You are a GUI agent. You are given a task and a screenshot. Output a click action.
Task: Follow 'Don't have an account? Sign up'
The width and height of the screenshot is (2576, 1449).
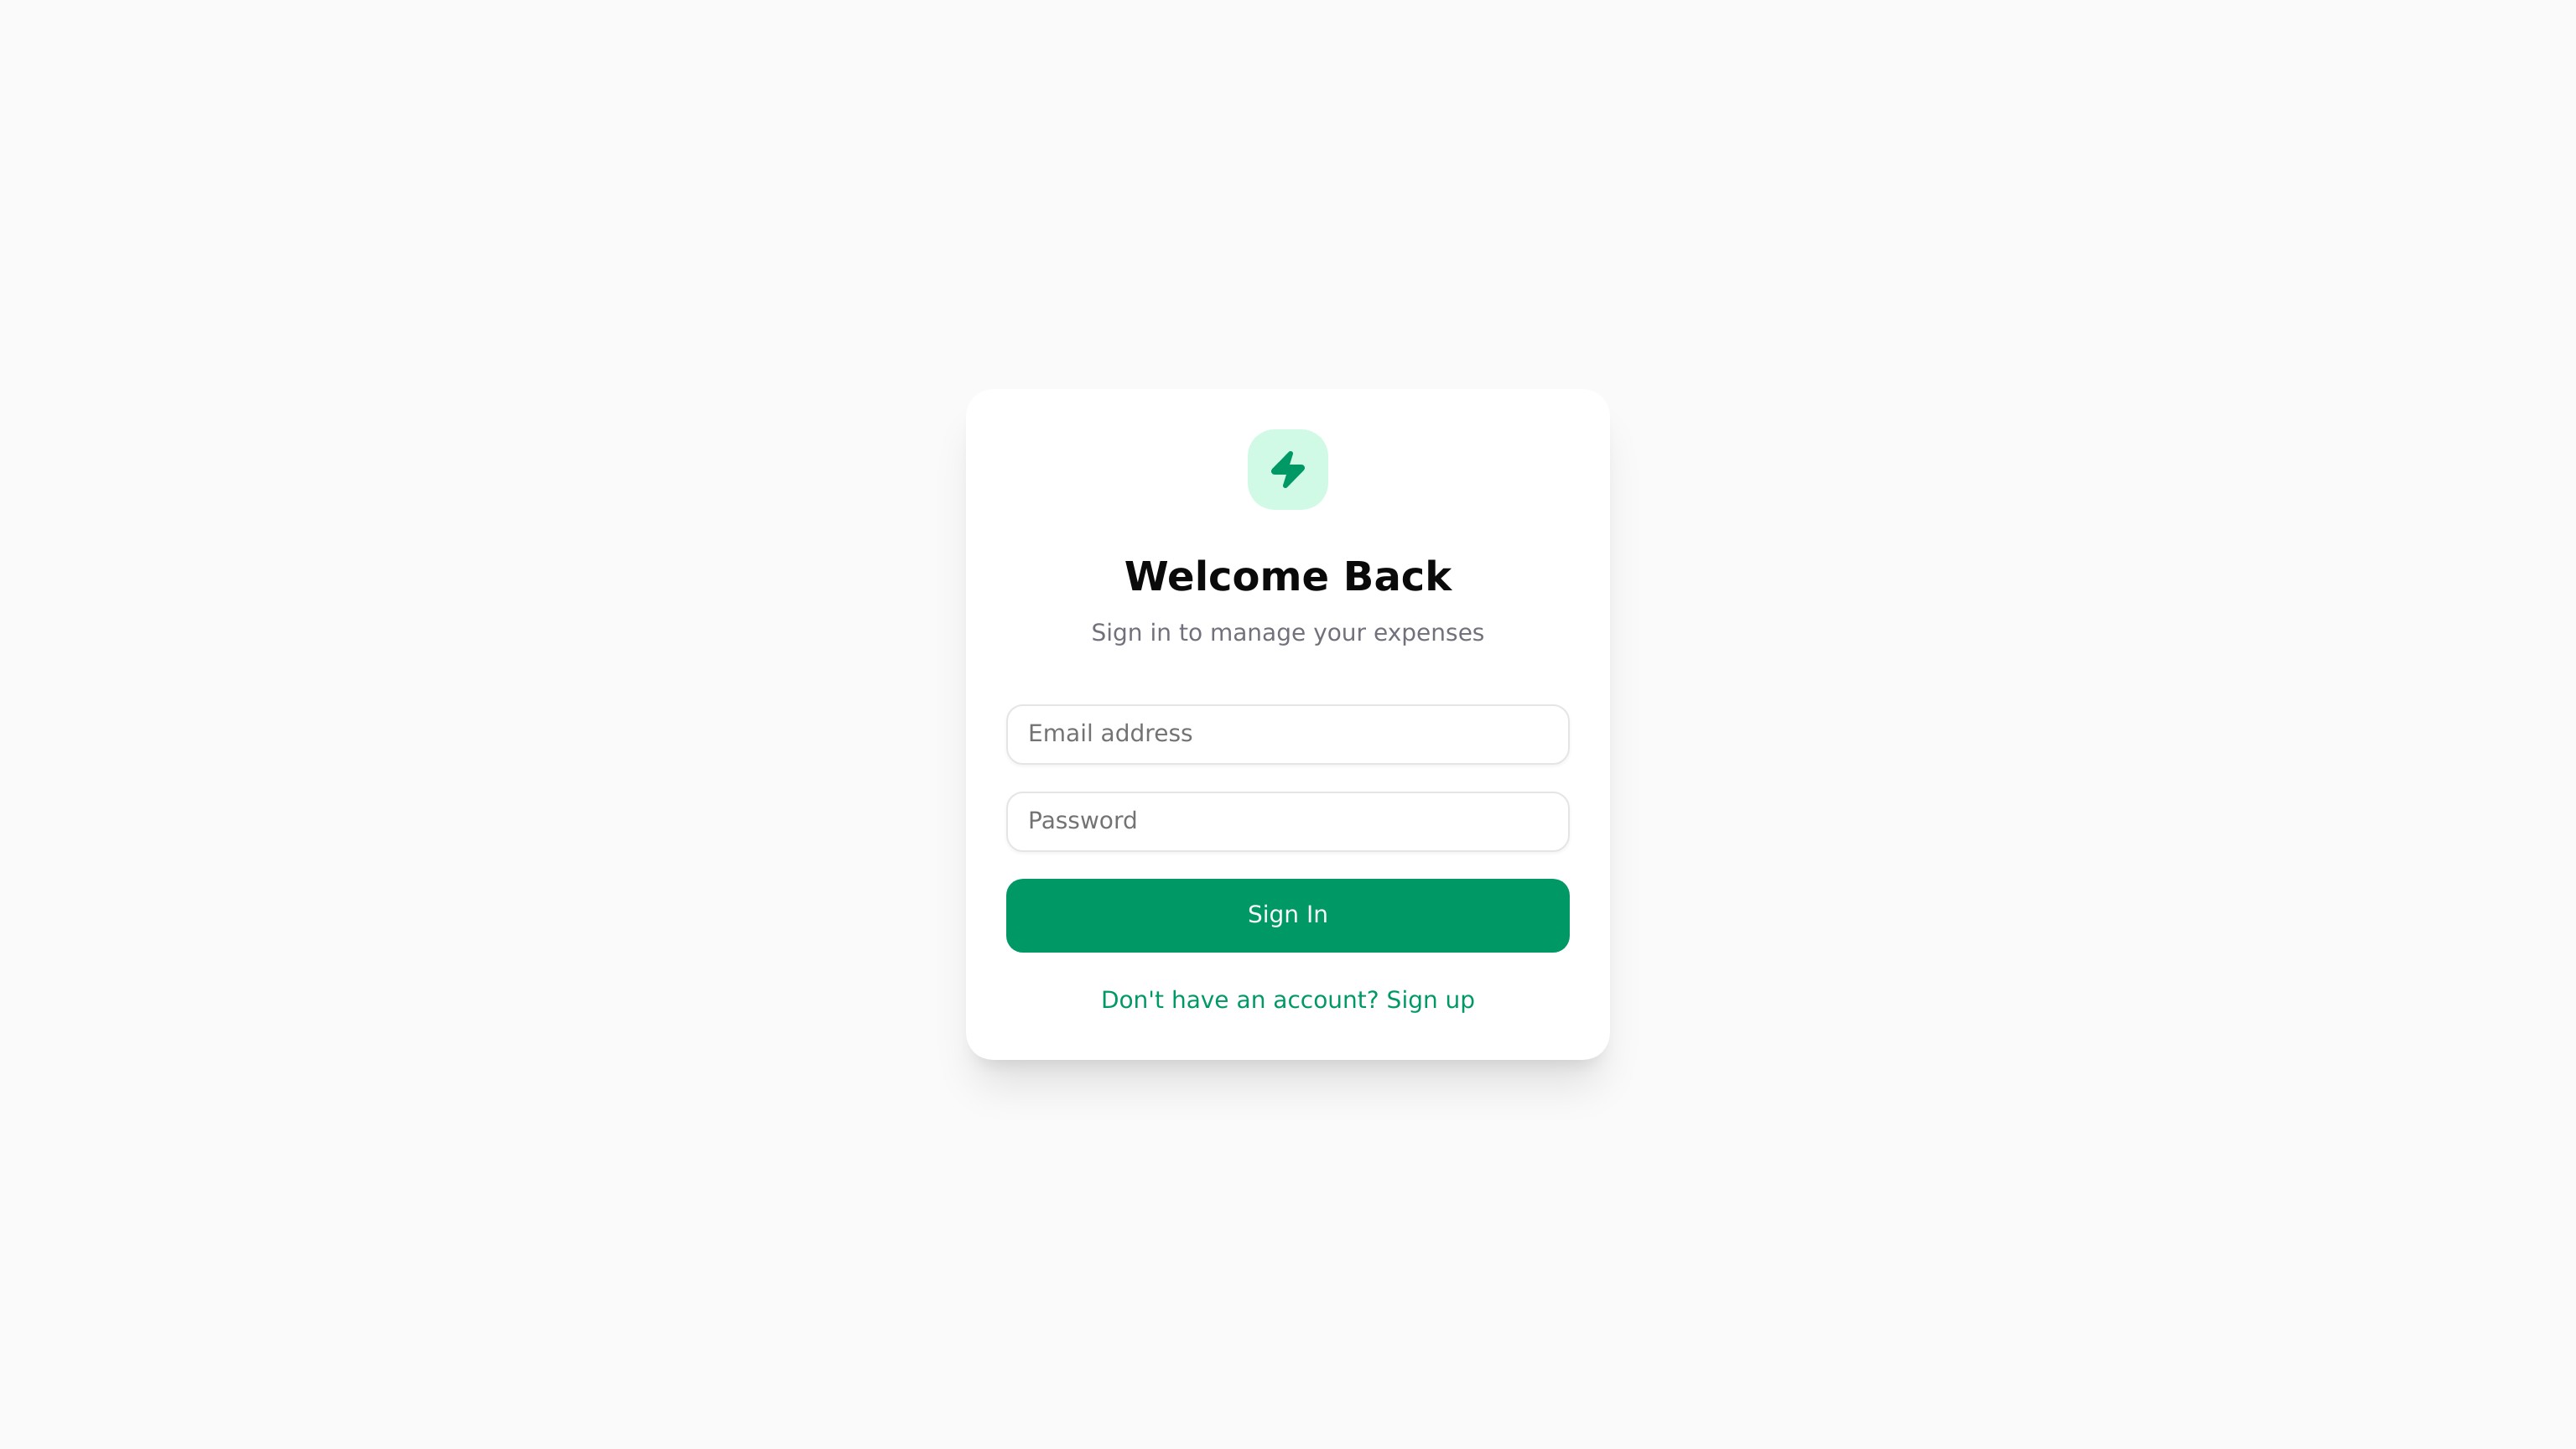tap(1287, 1000)
